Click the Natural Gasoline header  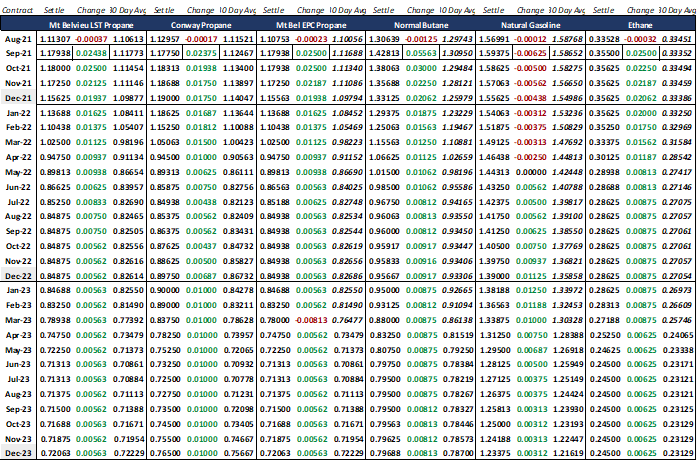coord(531,25)
